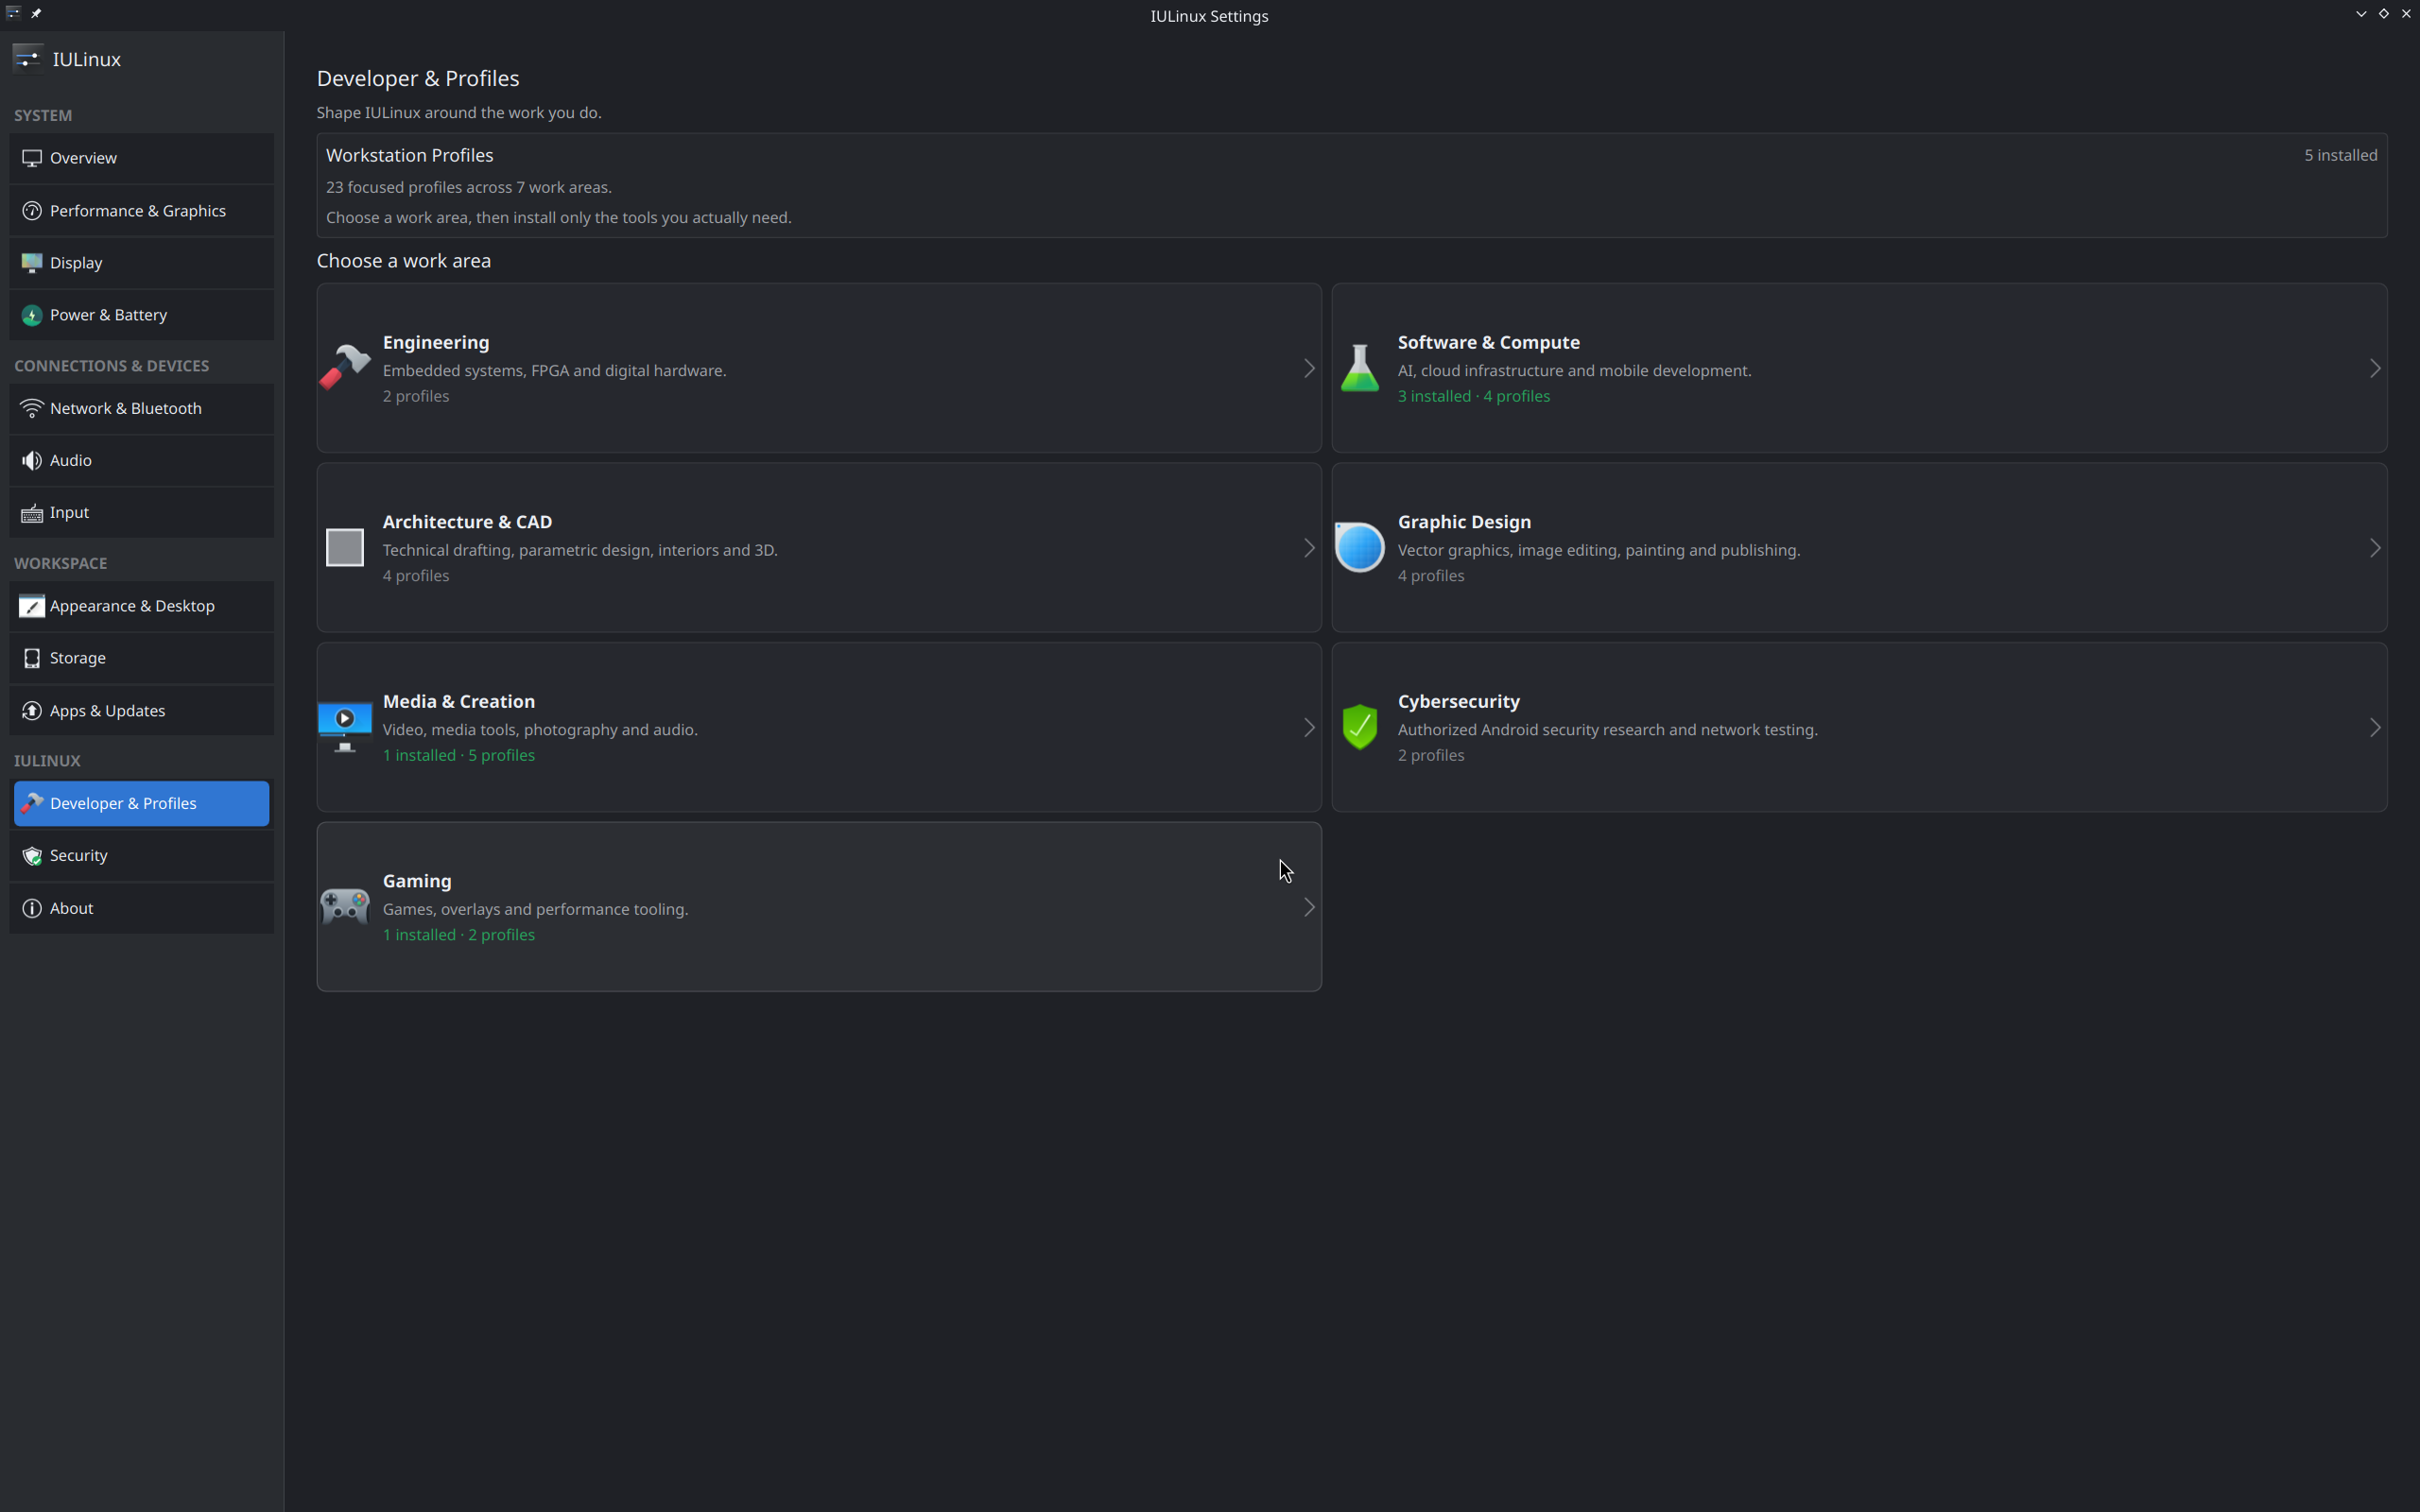Click the Gaming controller icon
The image size is (2420, 1512).
click(x=345, y=906)
